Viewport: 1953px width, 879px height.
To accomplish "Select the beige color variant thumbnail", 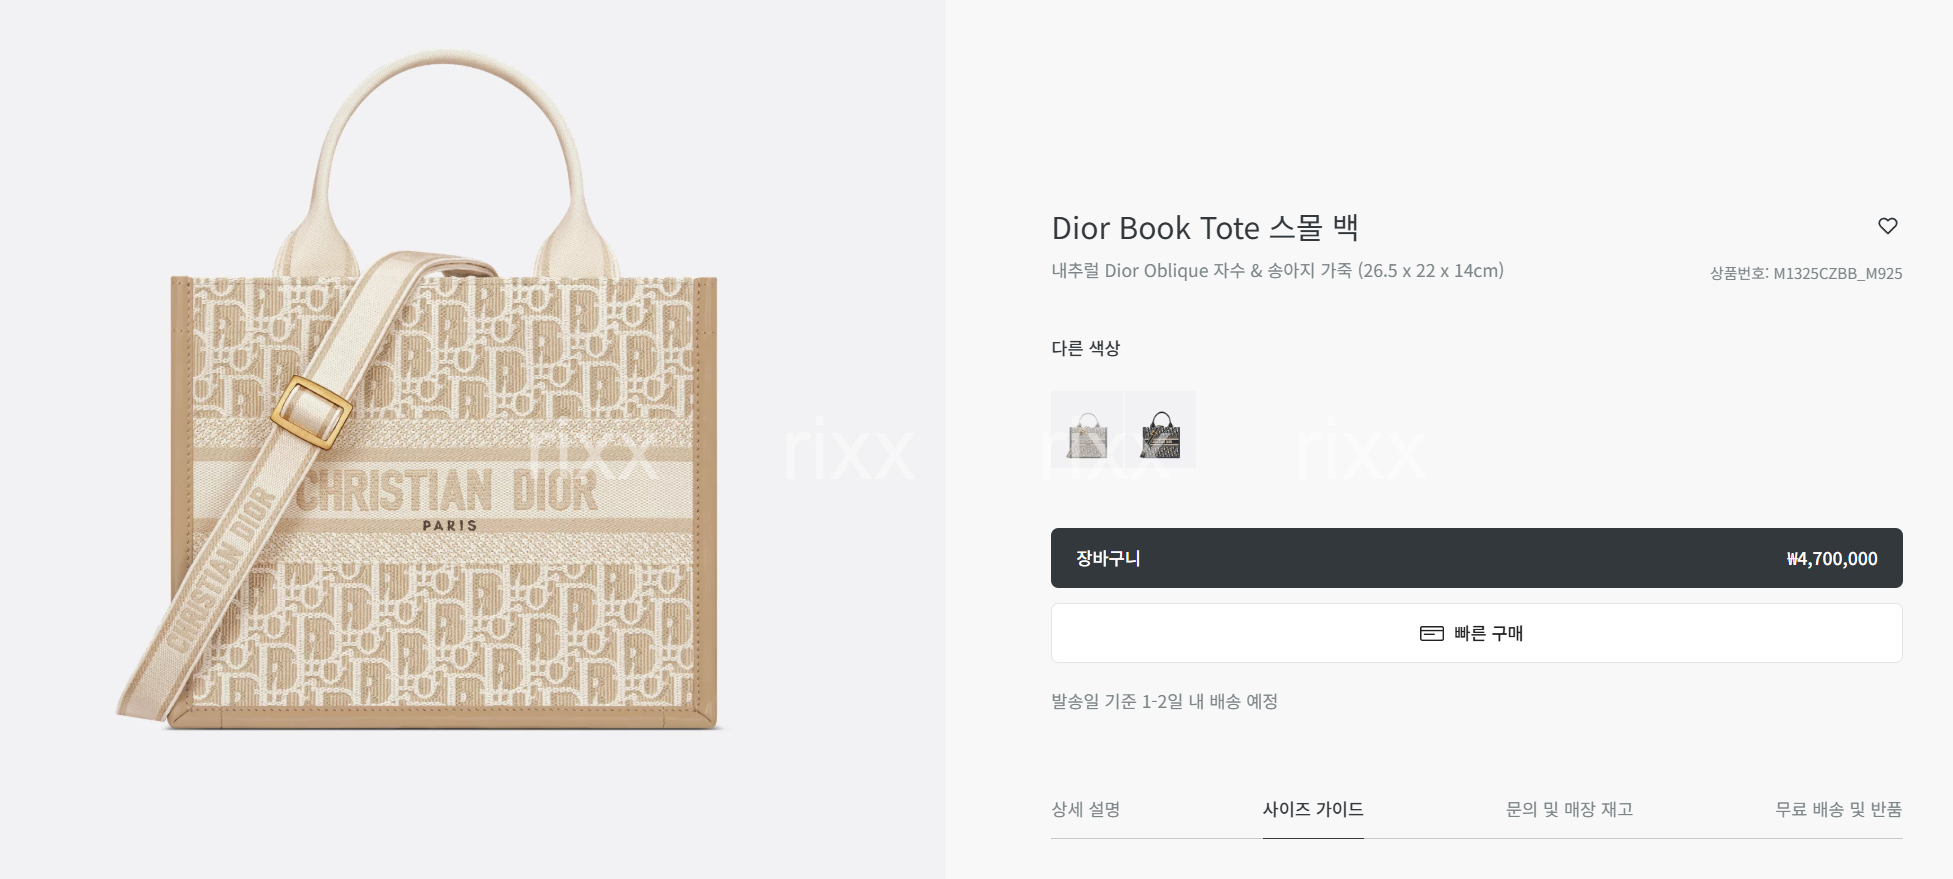I will point(1087,429).
